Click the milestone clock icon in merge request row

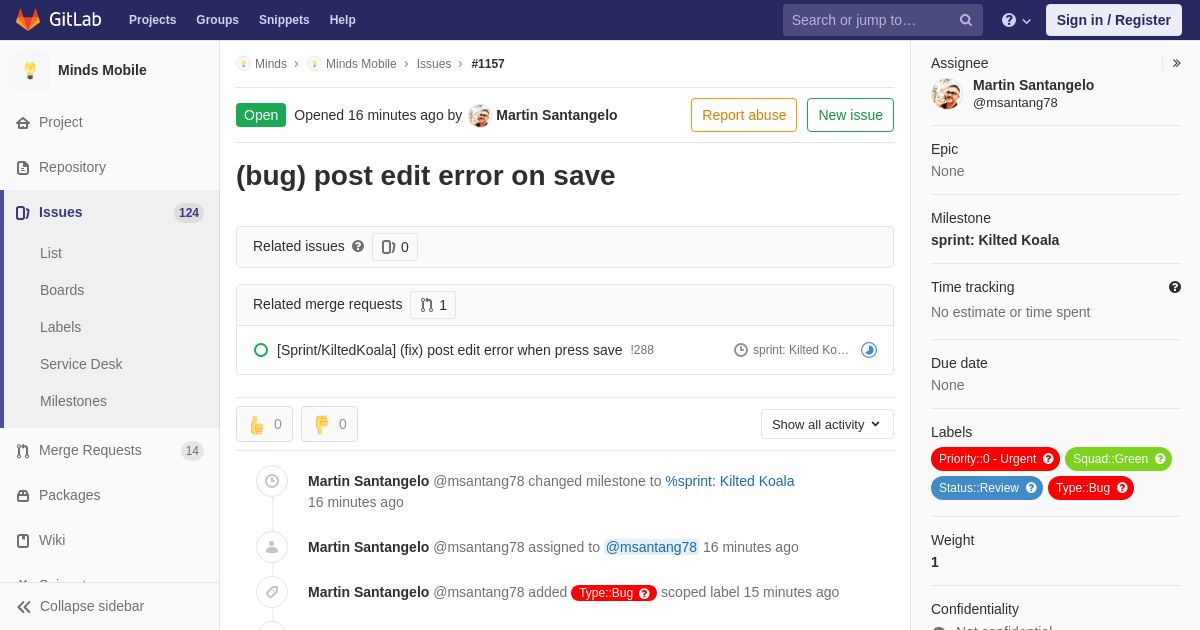pos(741,350)
